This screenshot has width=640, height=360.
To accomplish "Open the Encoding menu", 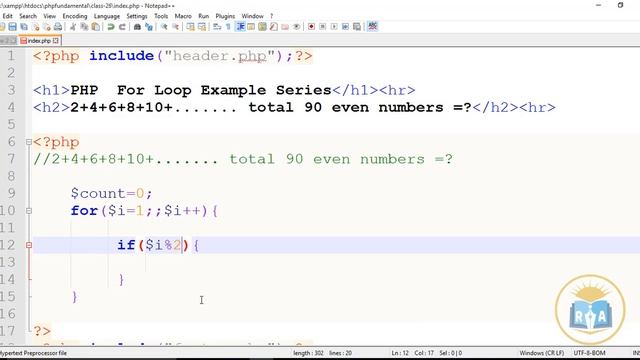I will pos(75,16).
